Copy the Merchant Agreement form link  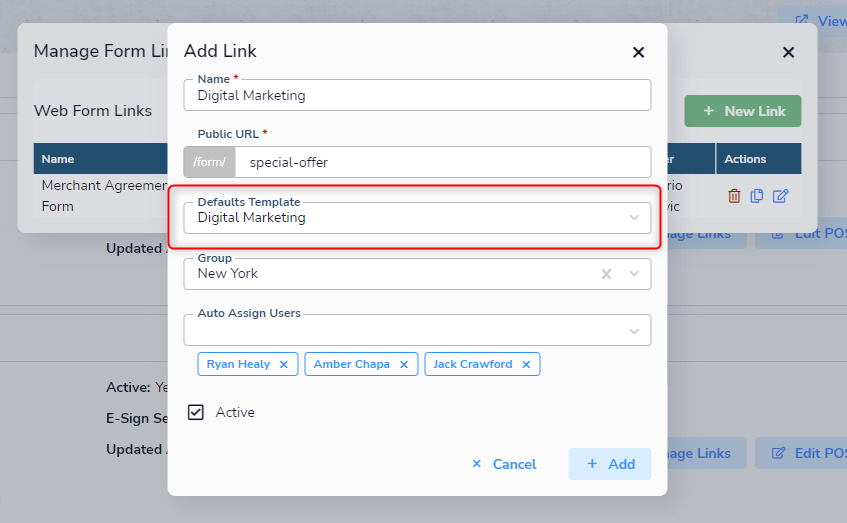[756, 196]
